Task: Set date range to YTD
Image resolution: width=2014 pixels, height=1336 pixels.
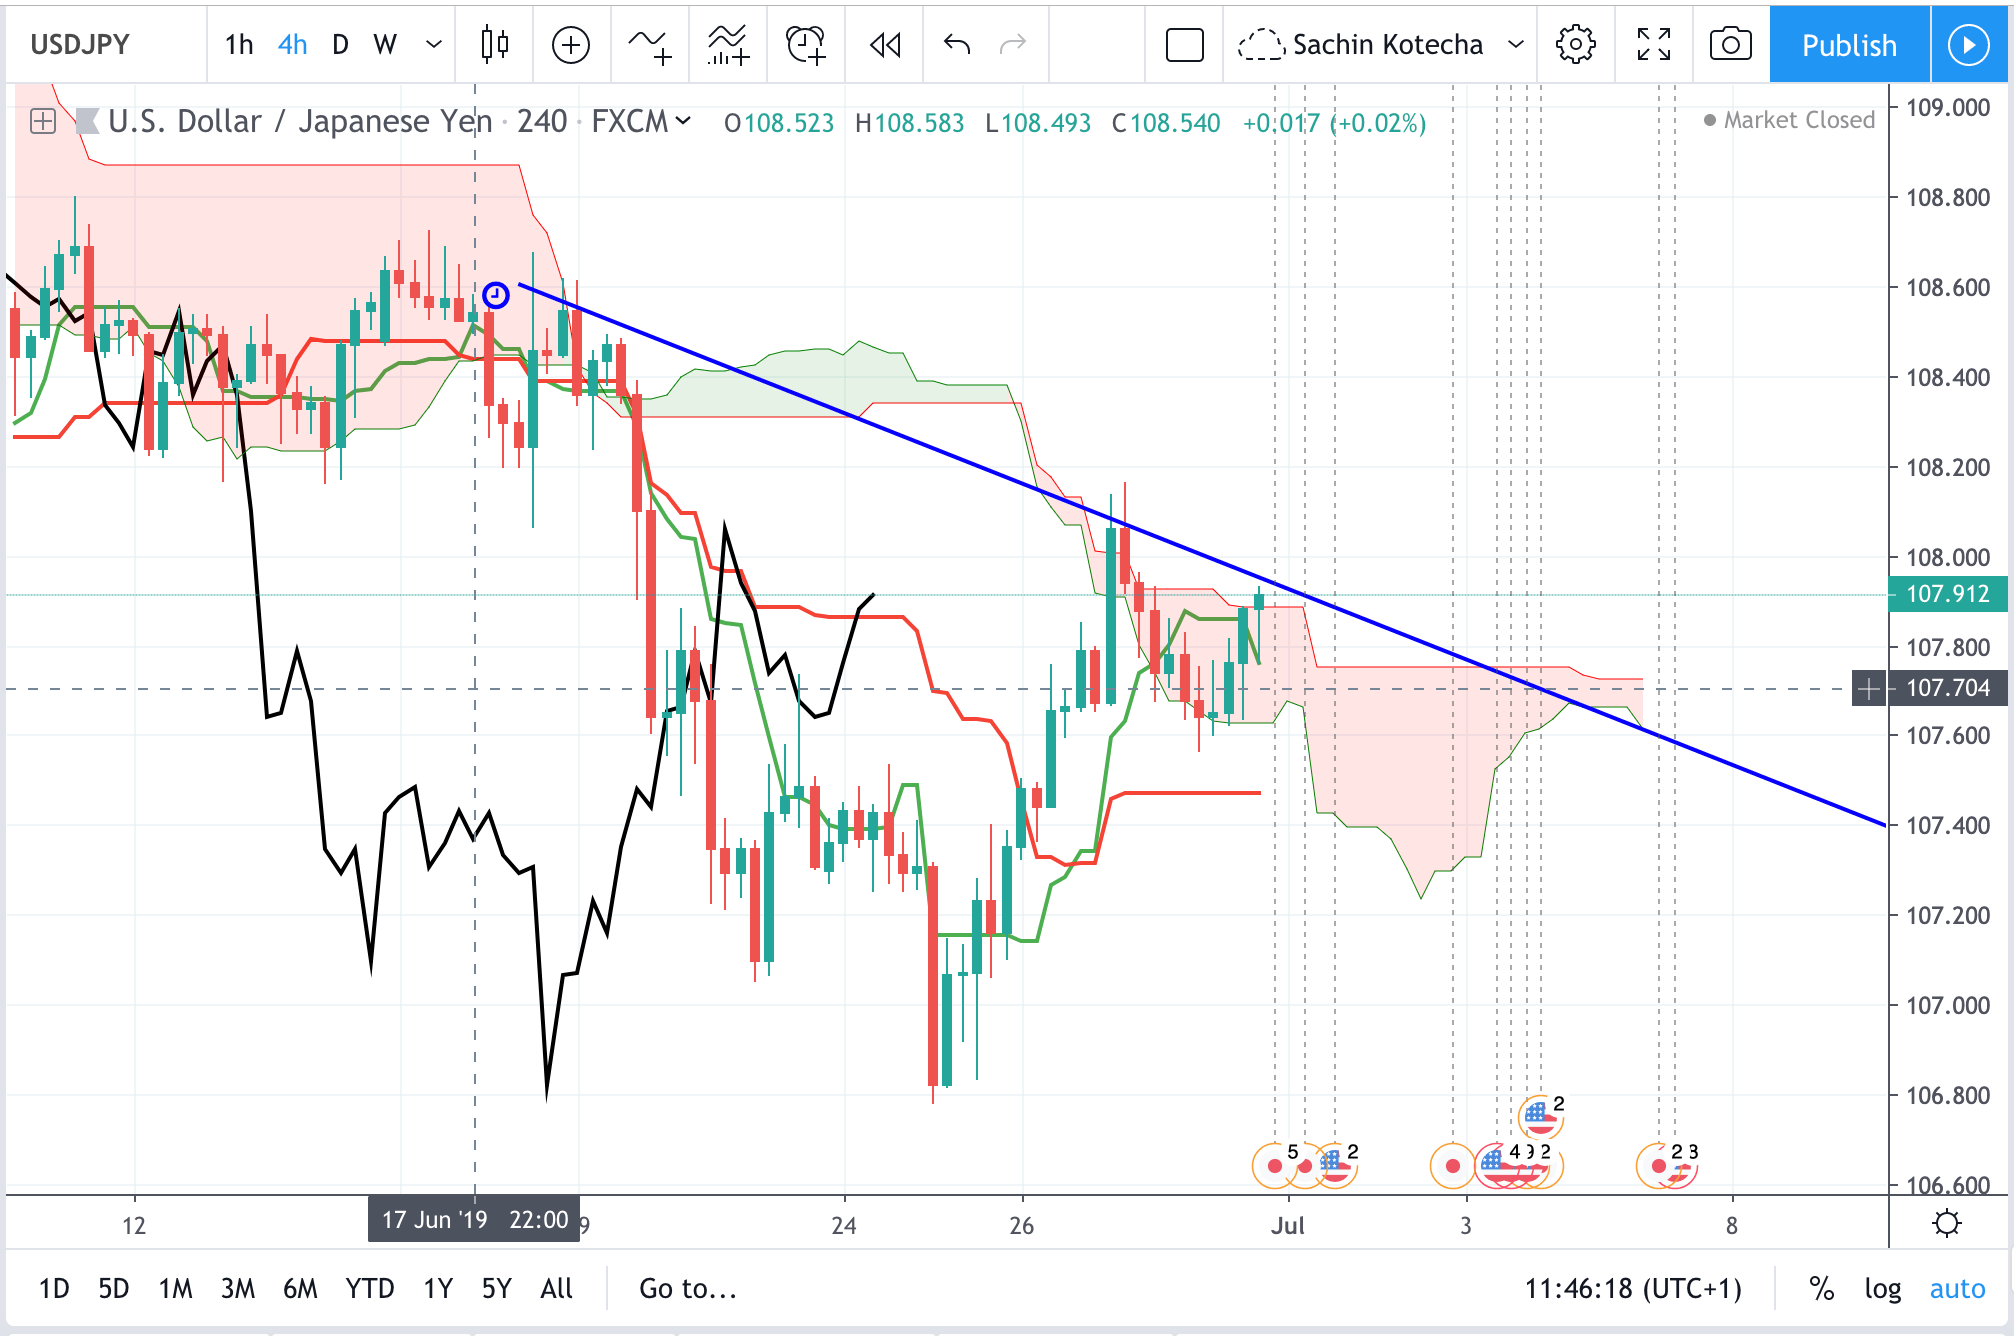Action: [370, 1288]
